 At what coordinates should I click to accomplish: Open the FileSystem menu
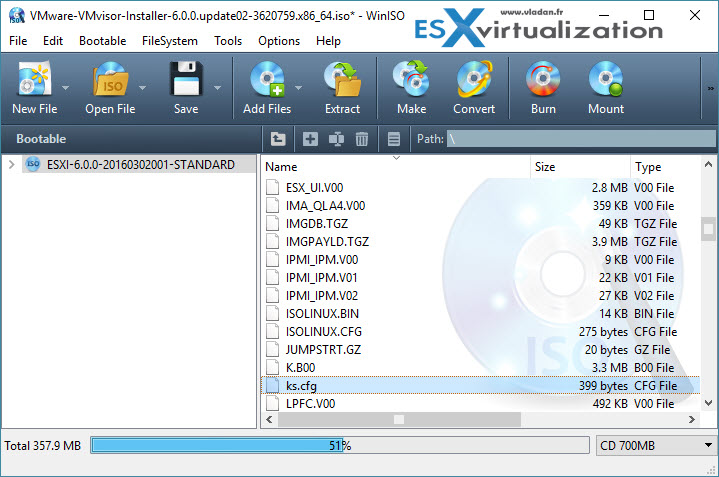coord(170,41)
